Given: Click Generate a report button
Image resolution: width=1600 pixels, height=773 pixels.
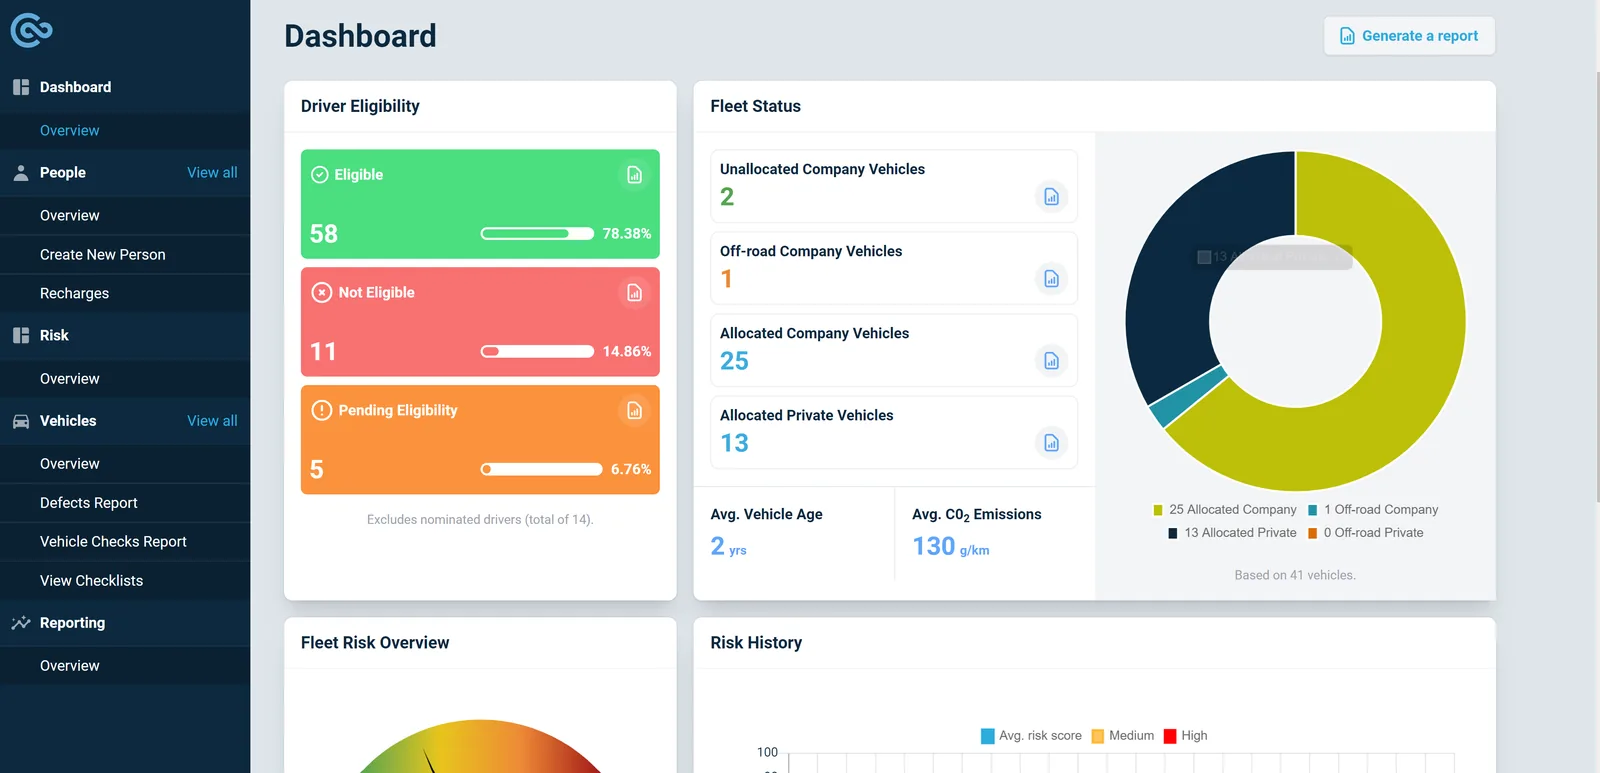Looking at the screenshot, I should coord(1409,36).
